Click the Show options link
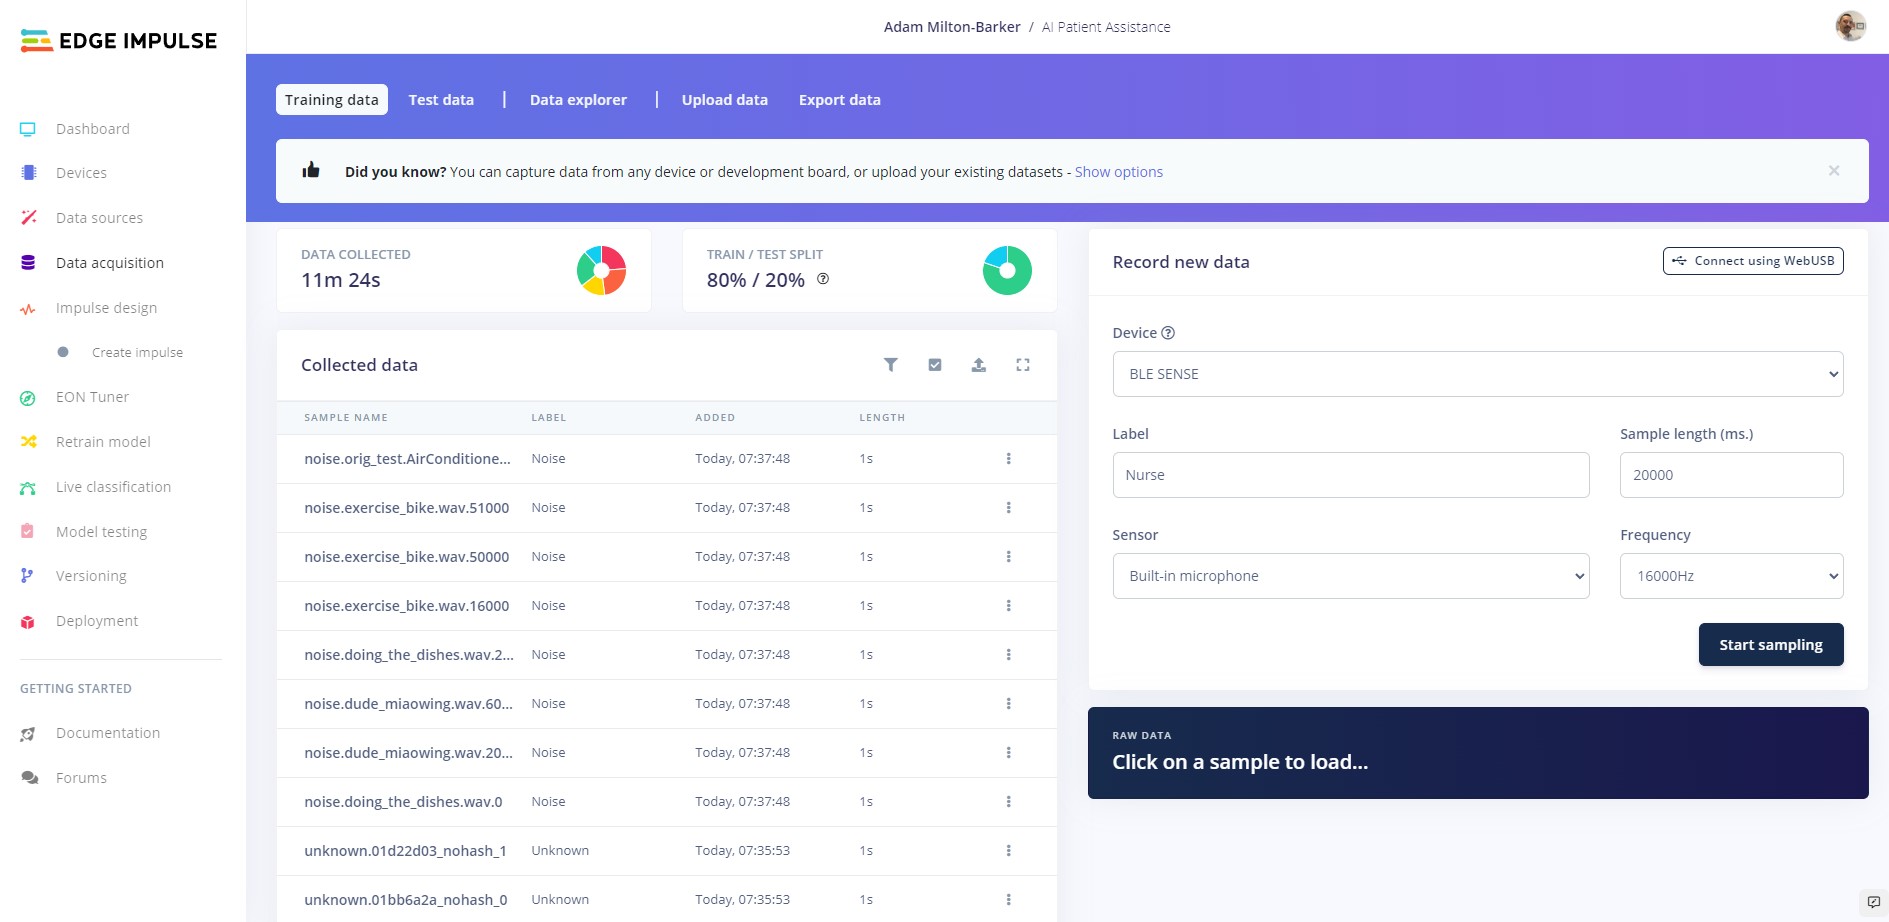1889x922 pixels. coord(1119,172)
